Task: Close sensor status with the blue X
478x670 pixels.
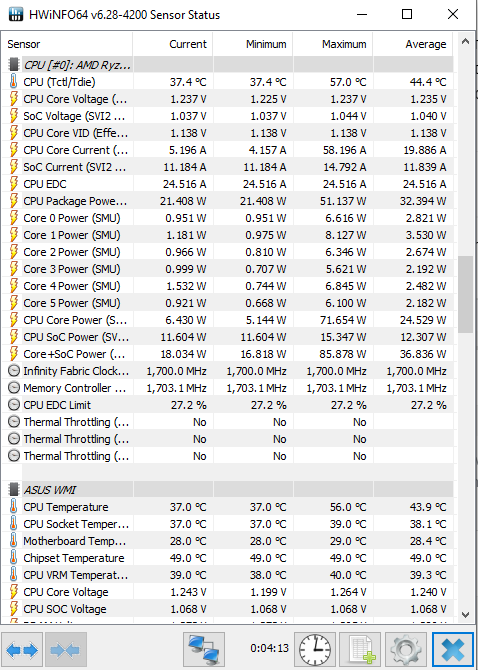Action: coord(453,650)
